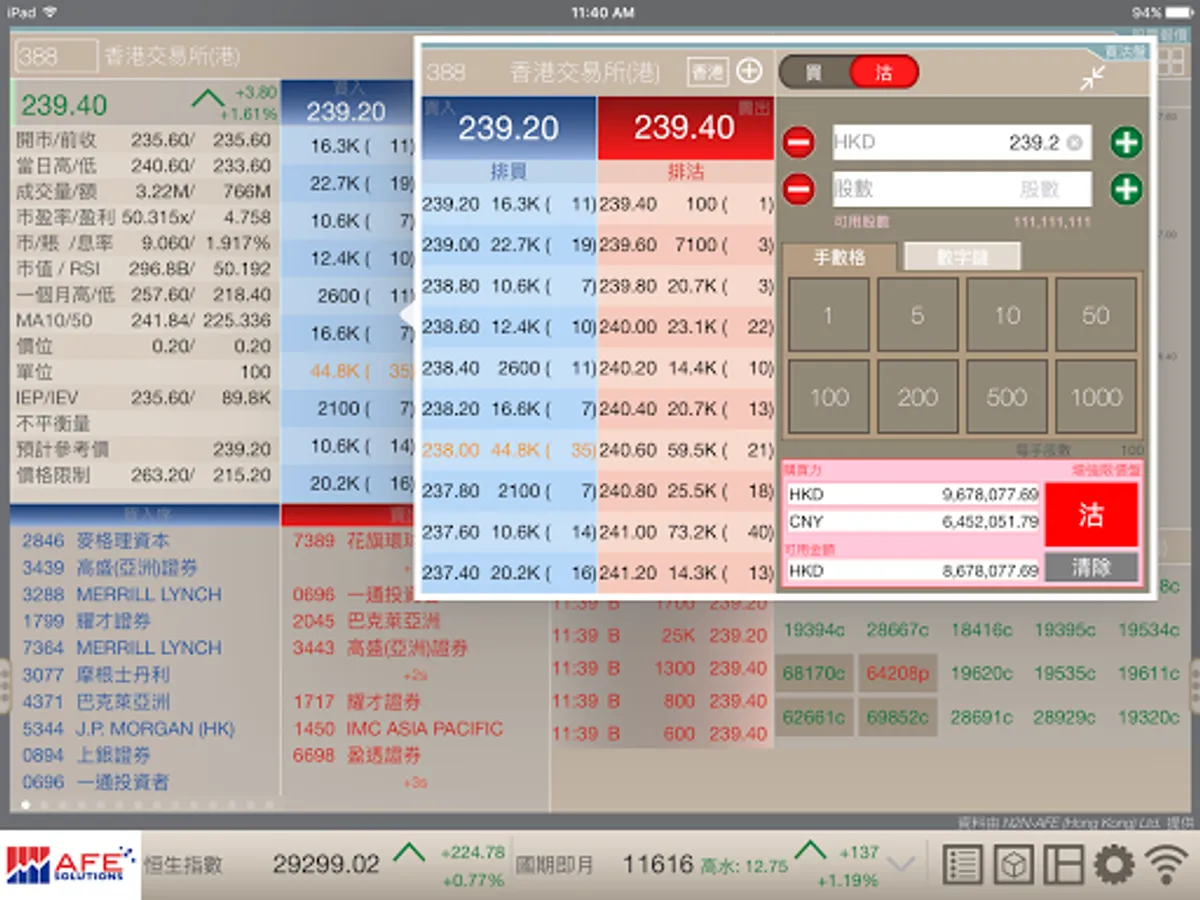Select bid row 238.80 10.6K
Screen dimensions: 1200x900
click(508, 286)
